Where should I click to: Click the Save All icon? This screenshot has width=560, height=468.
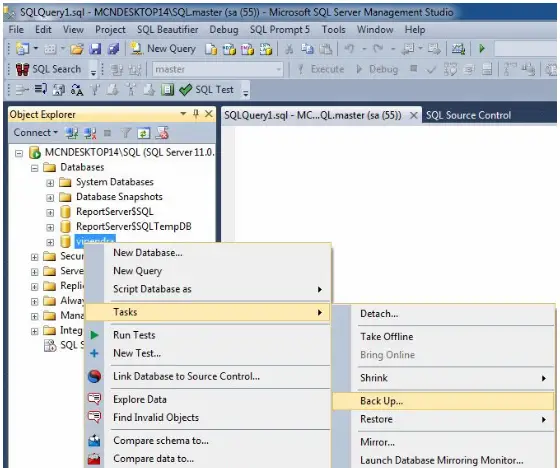pyautogui.click(x=114, y=49)
